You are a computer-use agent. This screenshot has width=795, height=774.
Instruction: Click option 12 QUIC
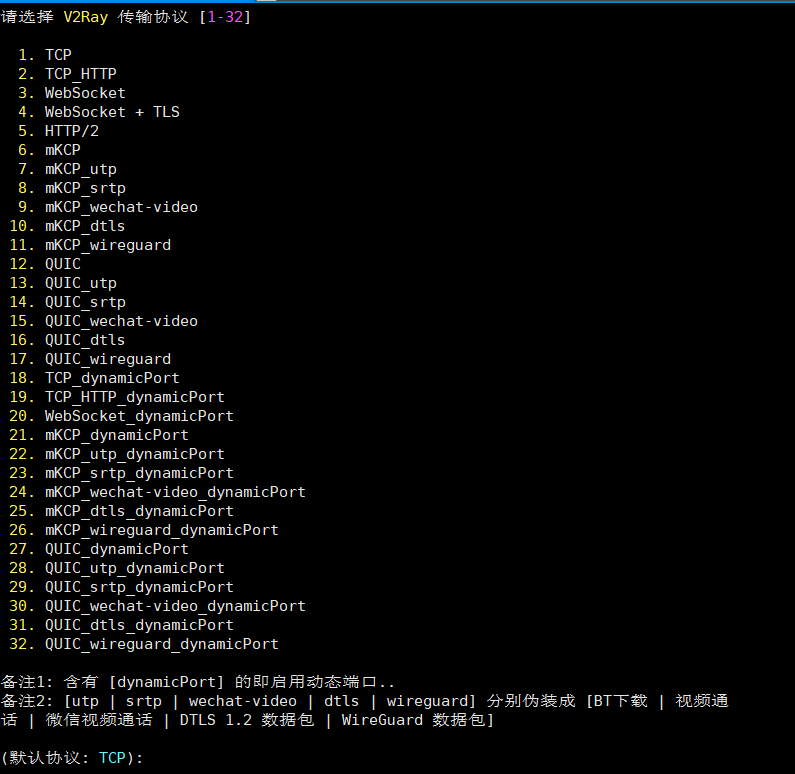coord(62,264)
